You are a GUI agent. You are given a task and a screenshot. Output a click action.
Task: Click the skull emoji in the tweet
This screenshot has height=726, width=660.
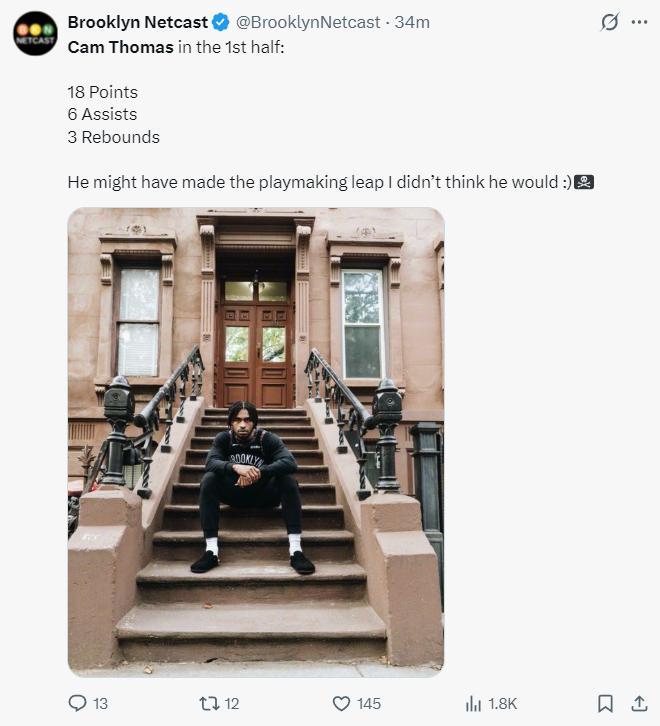tap(585, 182)
